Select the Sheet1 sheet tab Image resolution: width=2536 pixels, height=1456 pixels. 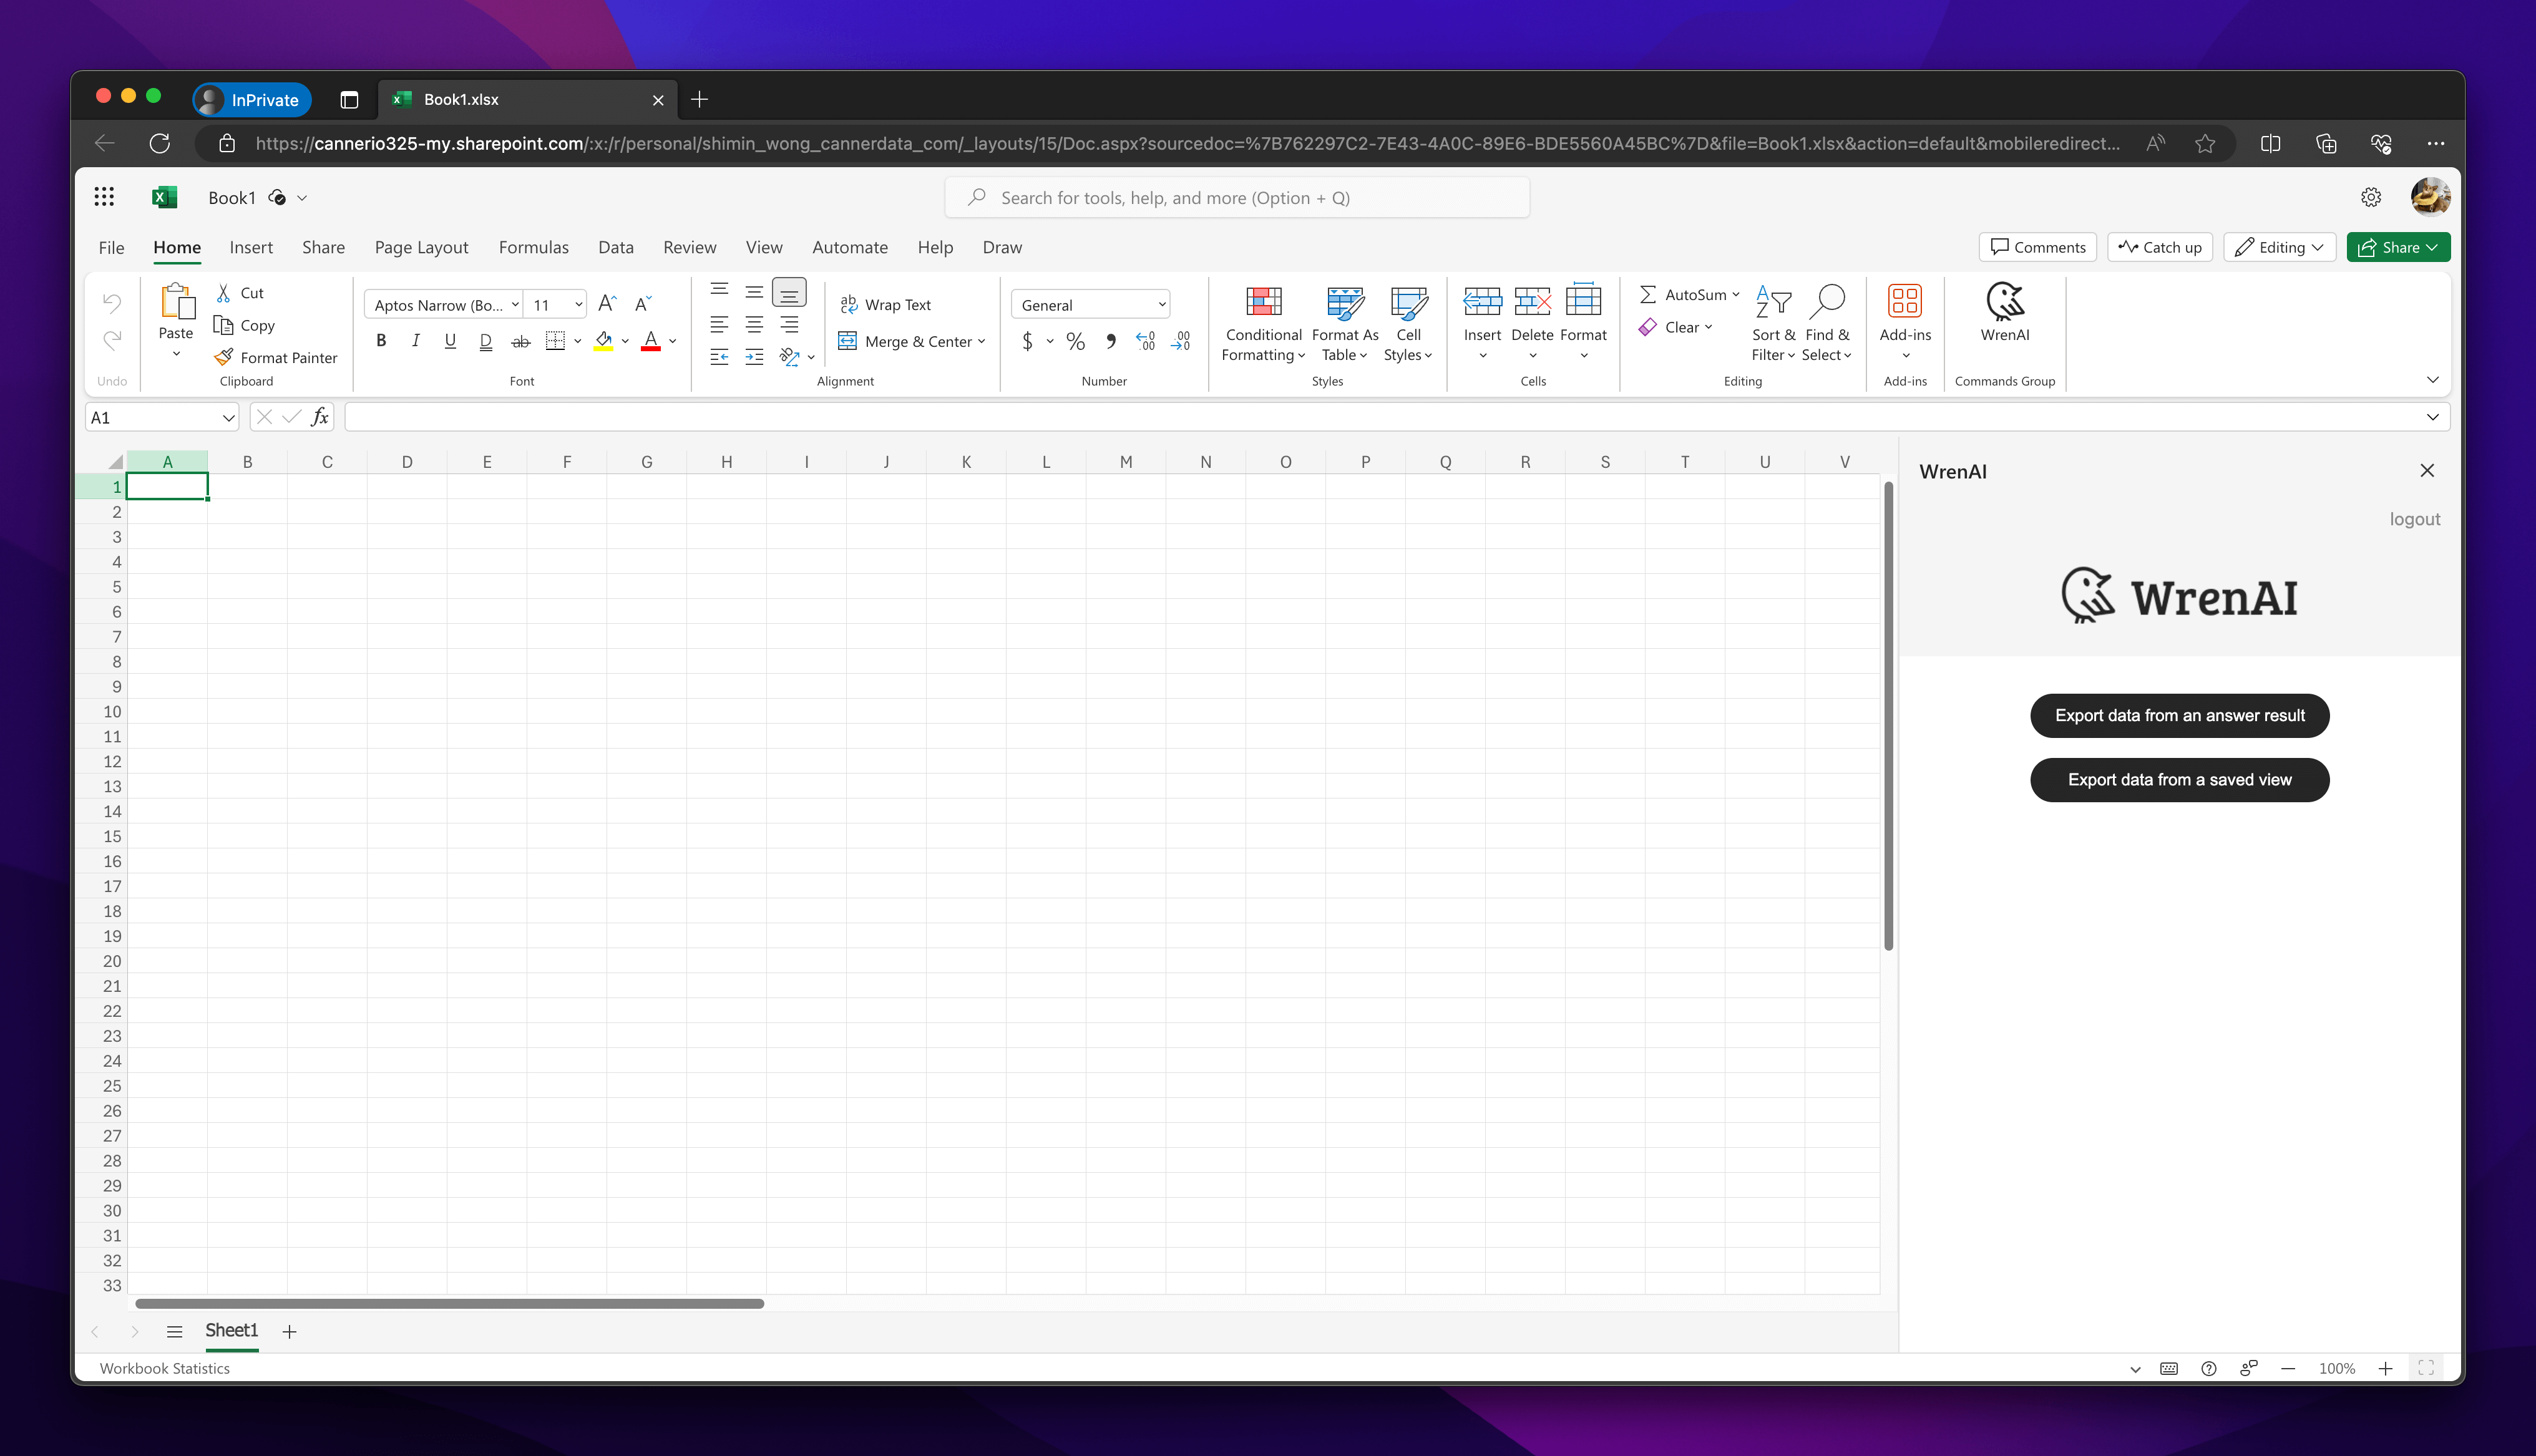point(231,1330)
